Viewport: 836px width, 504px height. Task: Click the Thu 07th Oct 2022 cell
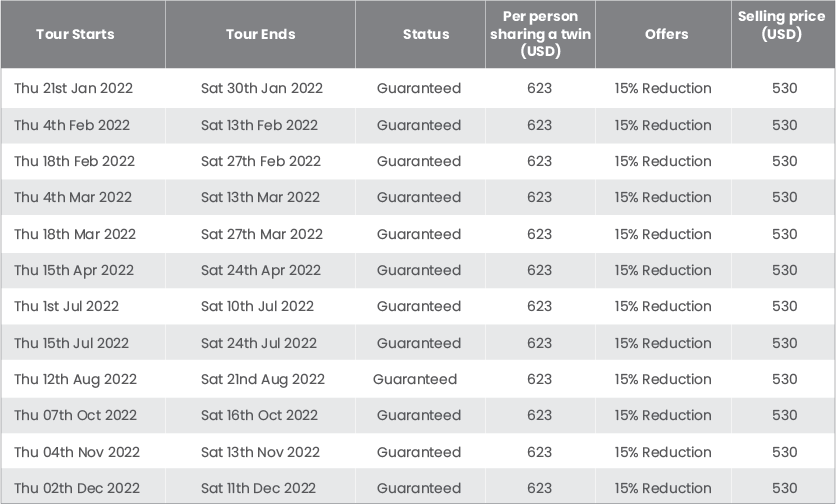pyautogui.click(x=76, y=415)
